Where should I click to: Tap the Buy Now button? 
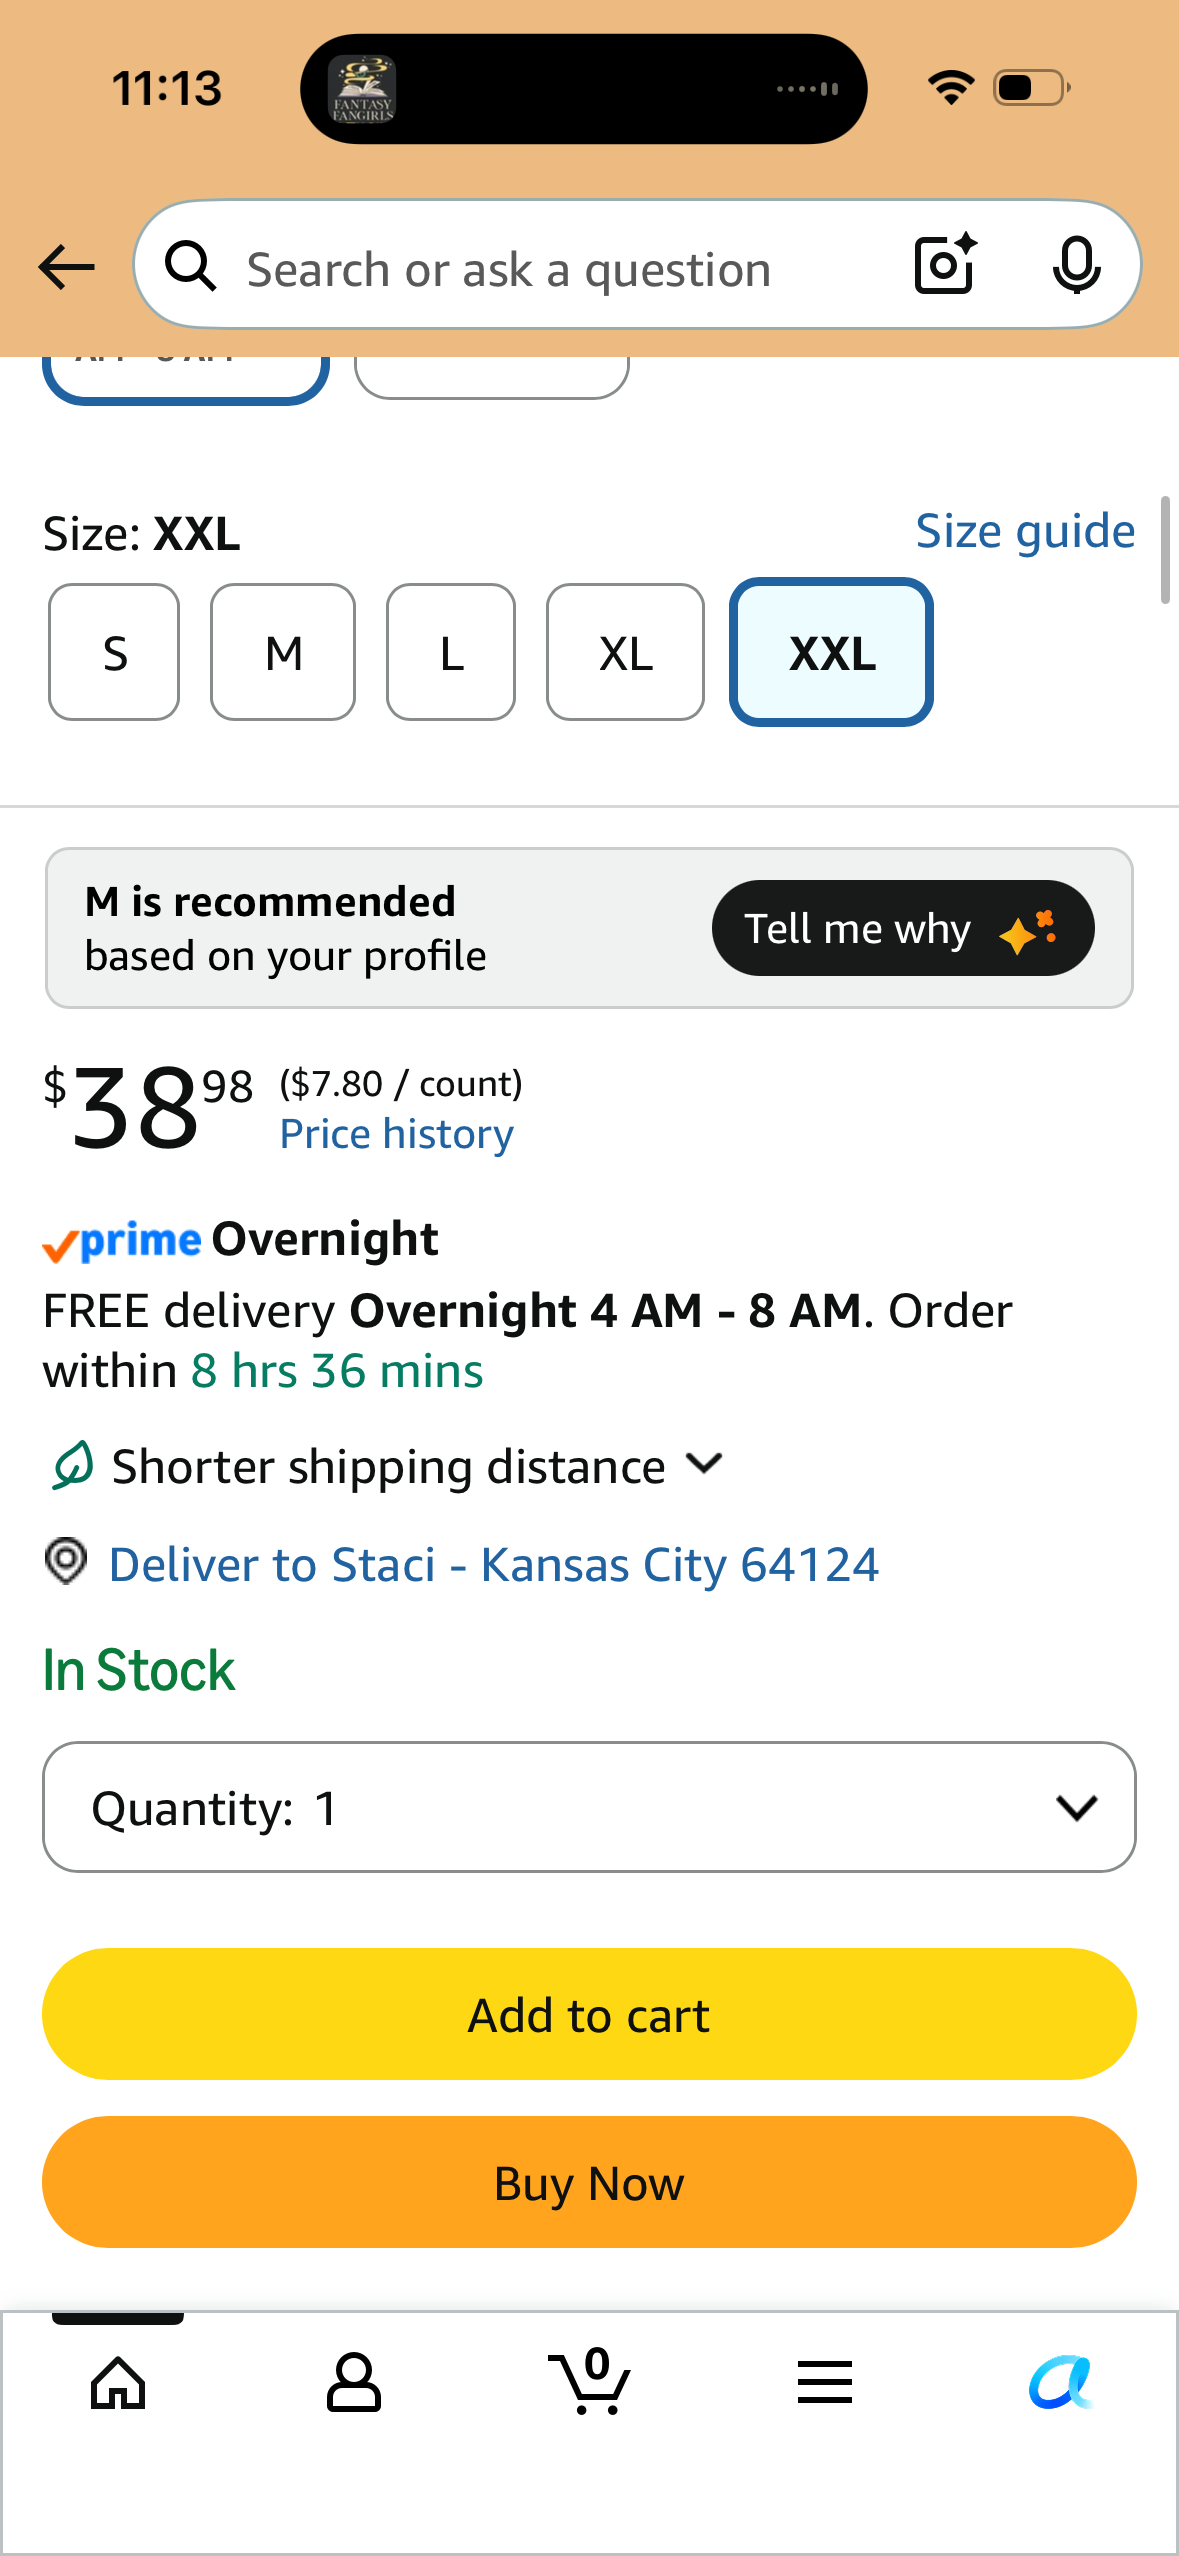point(589,2182)
